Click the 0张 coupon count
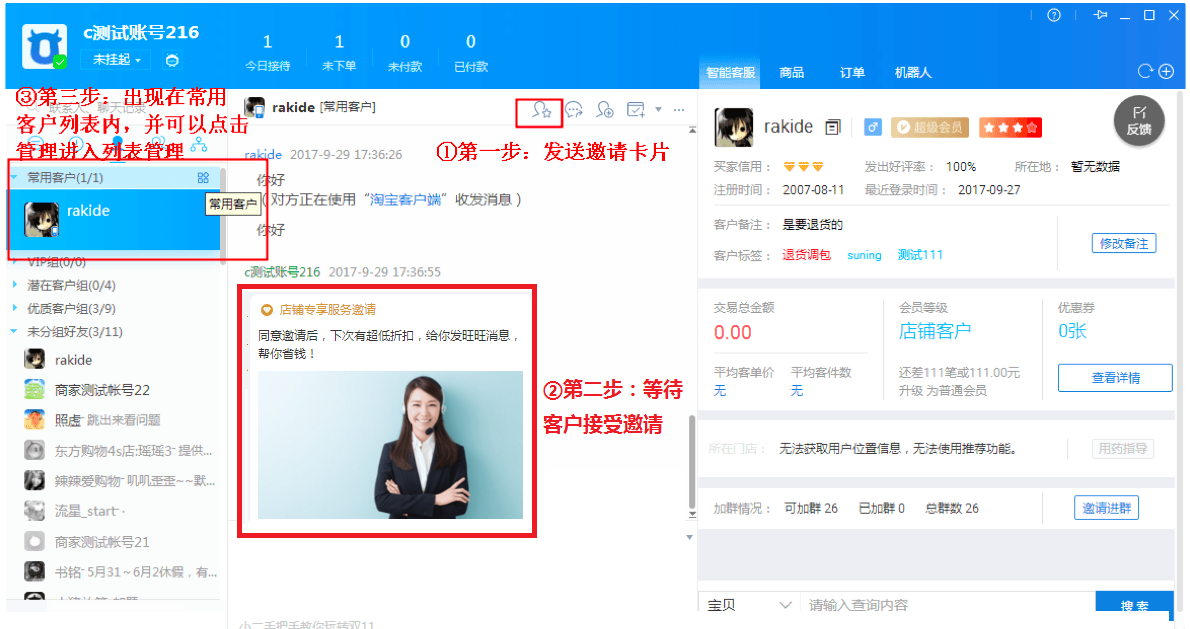The width and height of the screenshot is (1190, 629). click(x=1072, y=332)
